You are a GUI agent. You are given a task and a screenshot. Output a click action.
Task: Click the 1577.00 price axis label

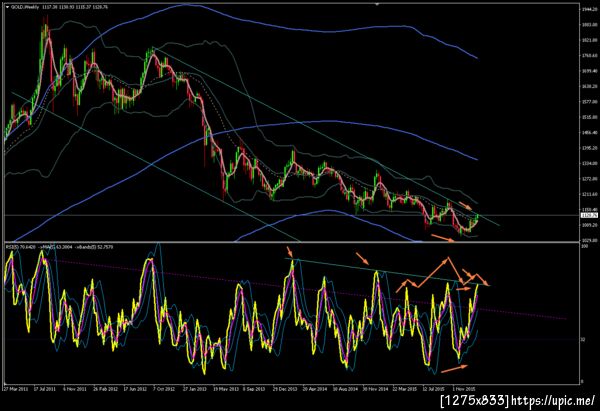(589, 102)
